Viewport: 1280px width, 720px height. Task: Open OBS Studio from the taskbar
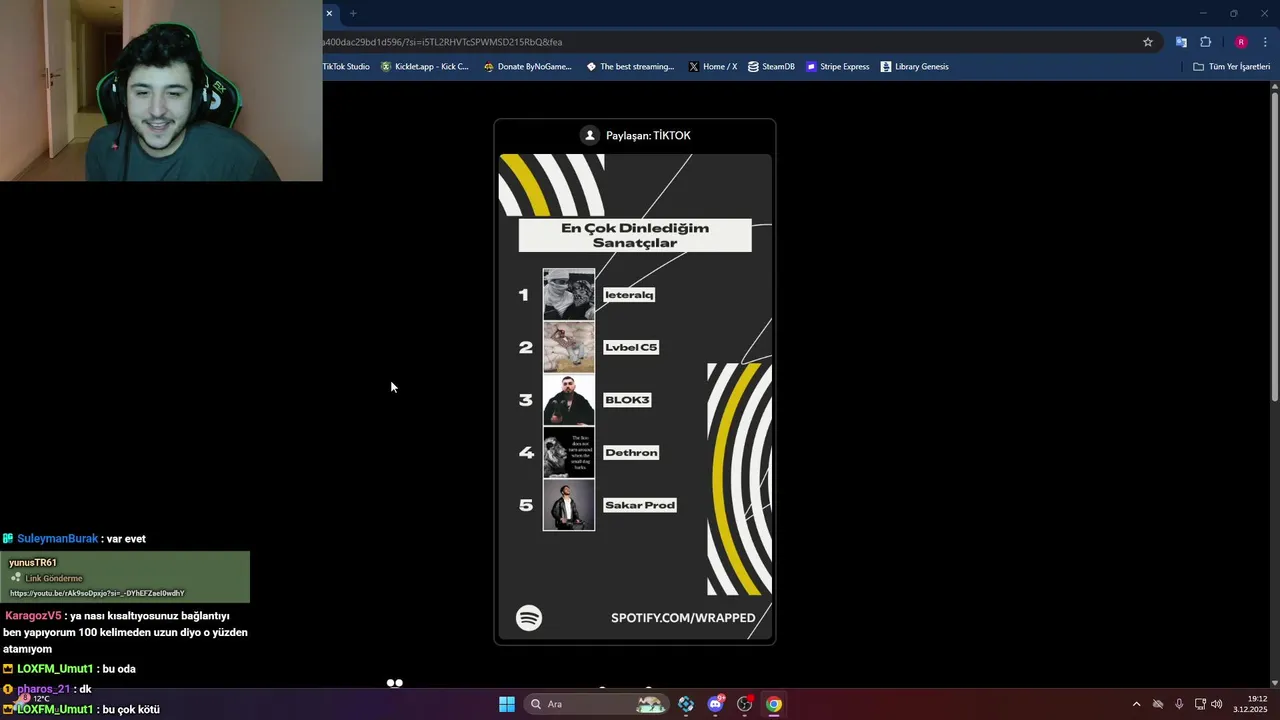pos(745,704)
